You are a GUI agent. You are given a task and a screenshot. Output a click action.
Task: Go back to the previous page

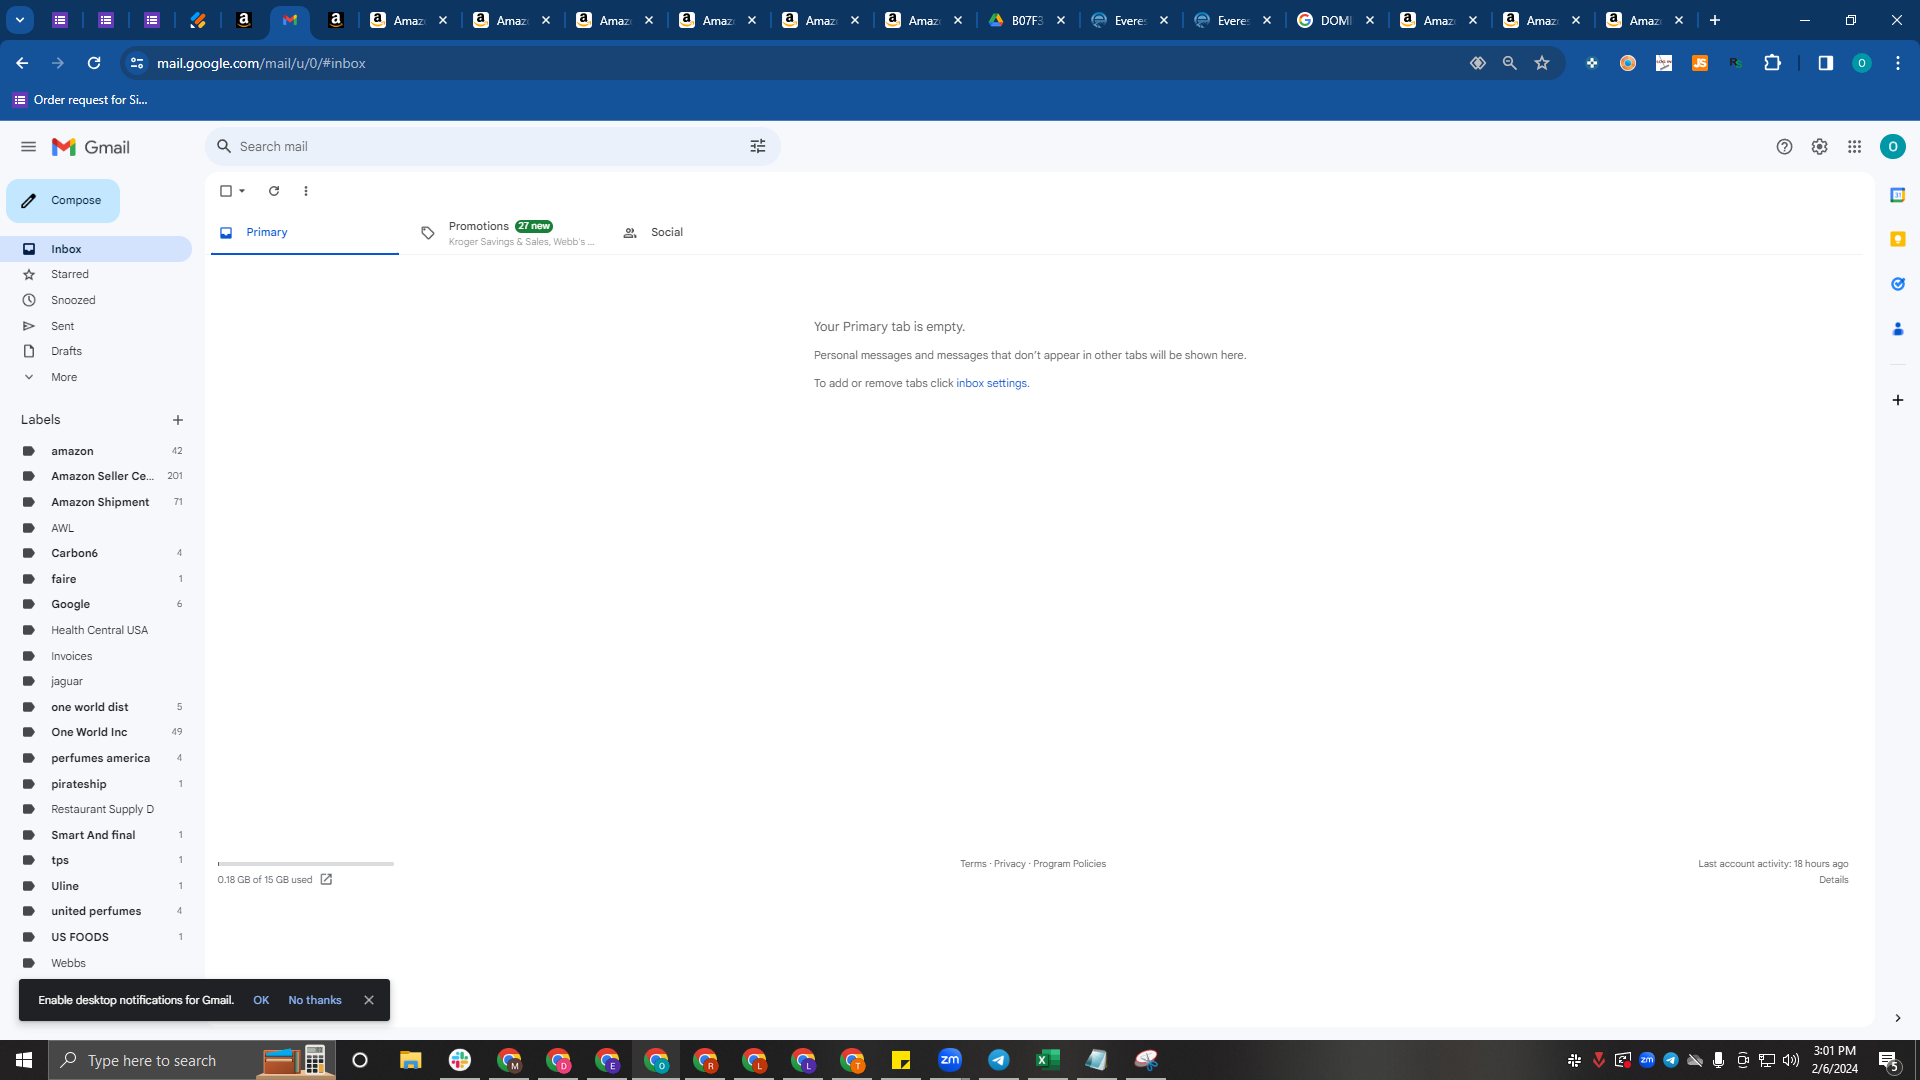click(22, 63)
